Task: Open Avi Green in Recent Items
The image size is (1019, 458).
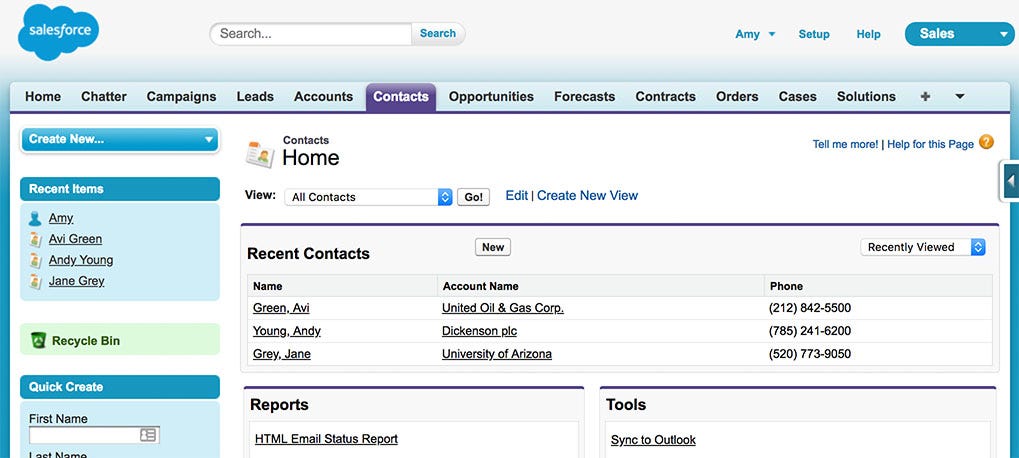Action: click(75, 239)
